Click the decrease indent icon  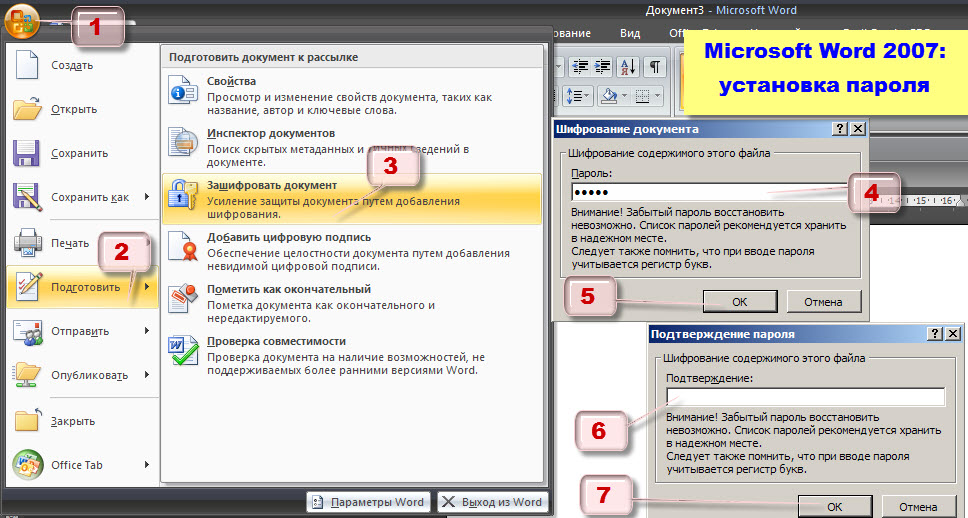point(580,67)
